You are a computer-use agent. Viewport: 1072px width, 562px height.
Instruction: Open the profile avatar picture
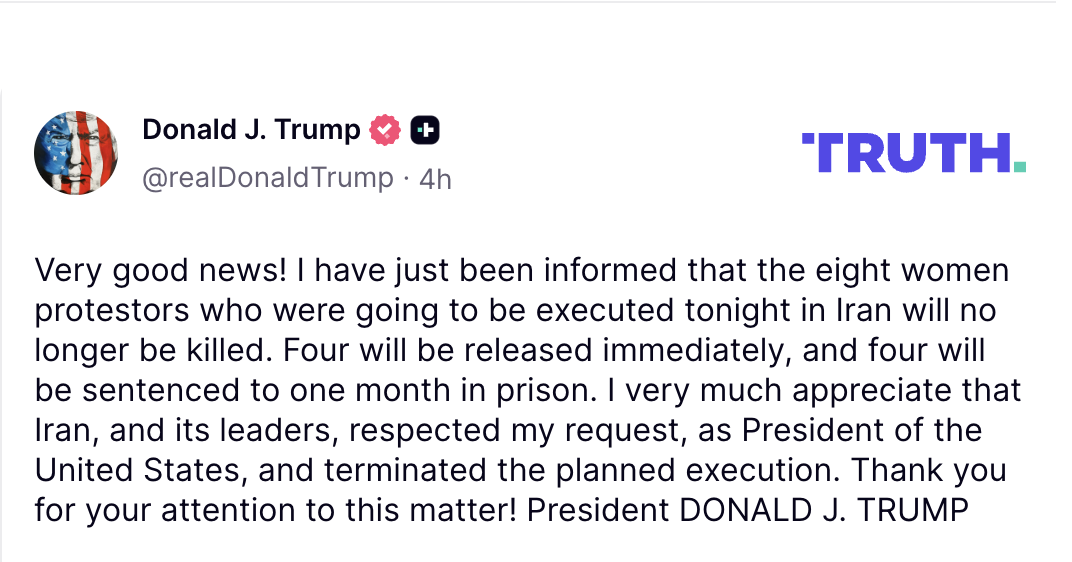(77, 152)
